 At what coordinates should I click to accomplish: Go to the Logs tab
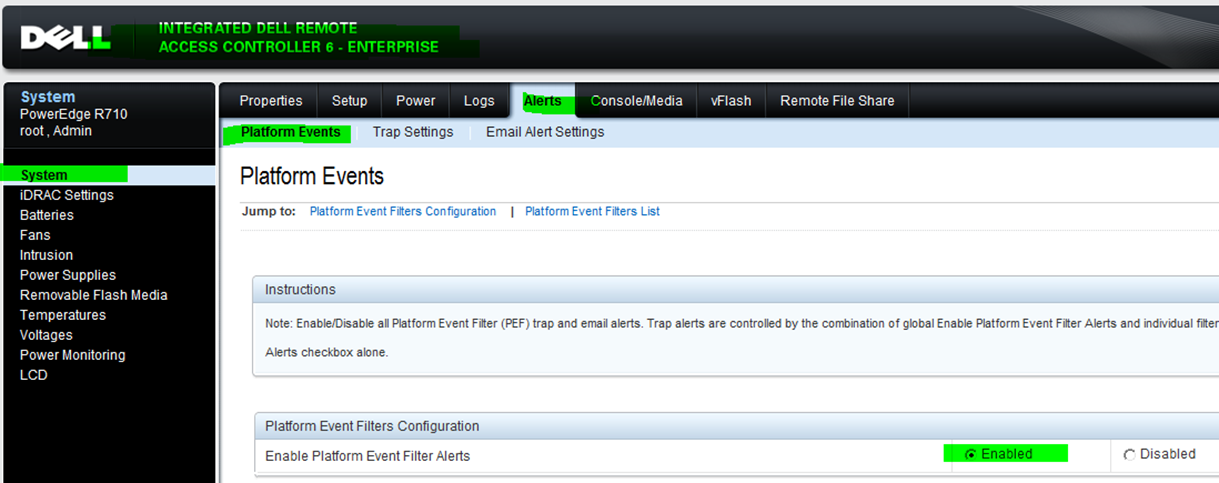(479, 101)
